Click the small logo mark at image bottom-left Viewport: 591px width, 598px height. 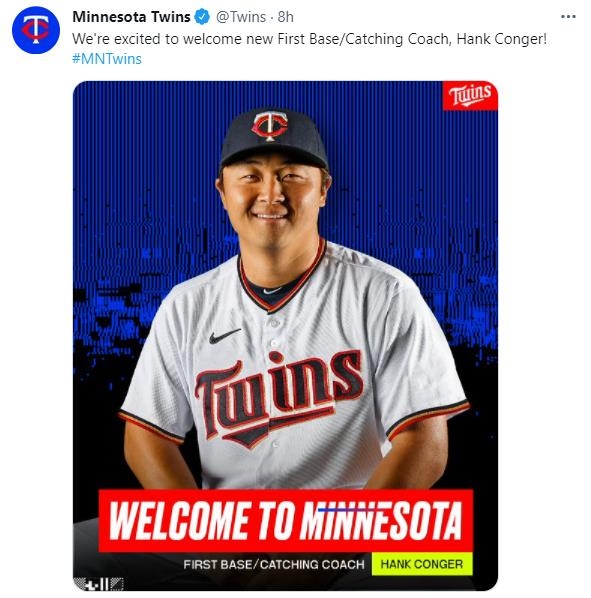pos(98,584)
